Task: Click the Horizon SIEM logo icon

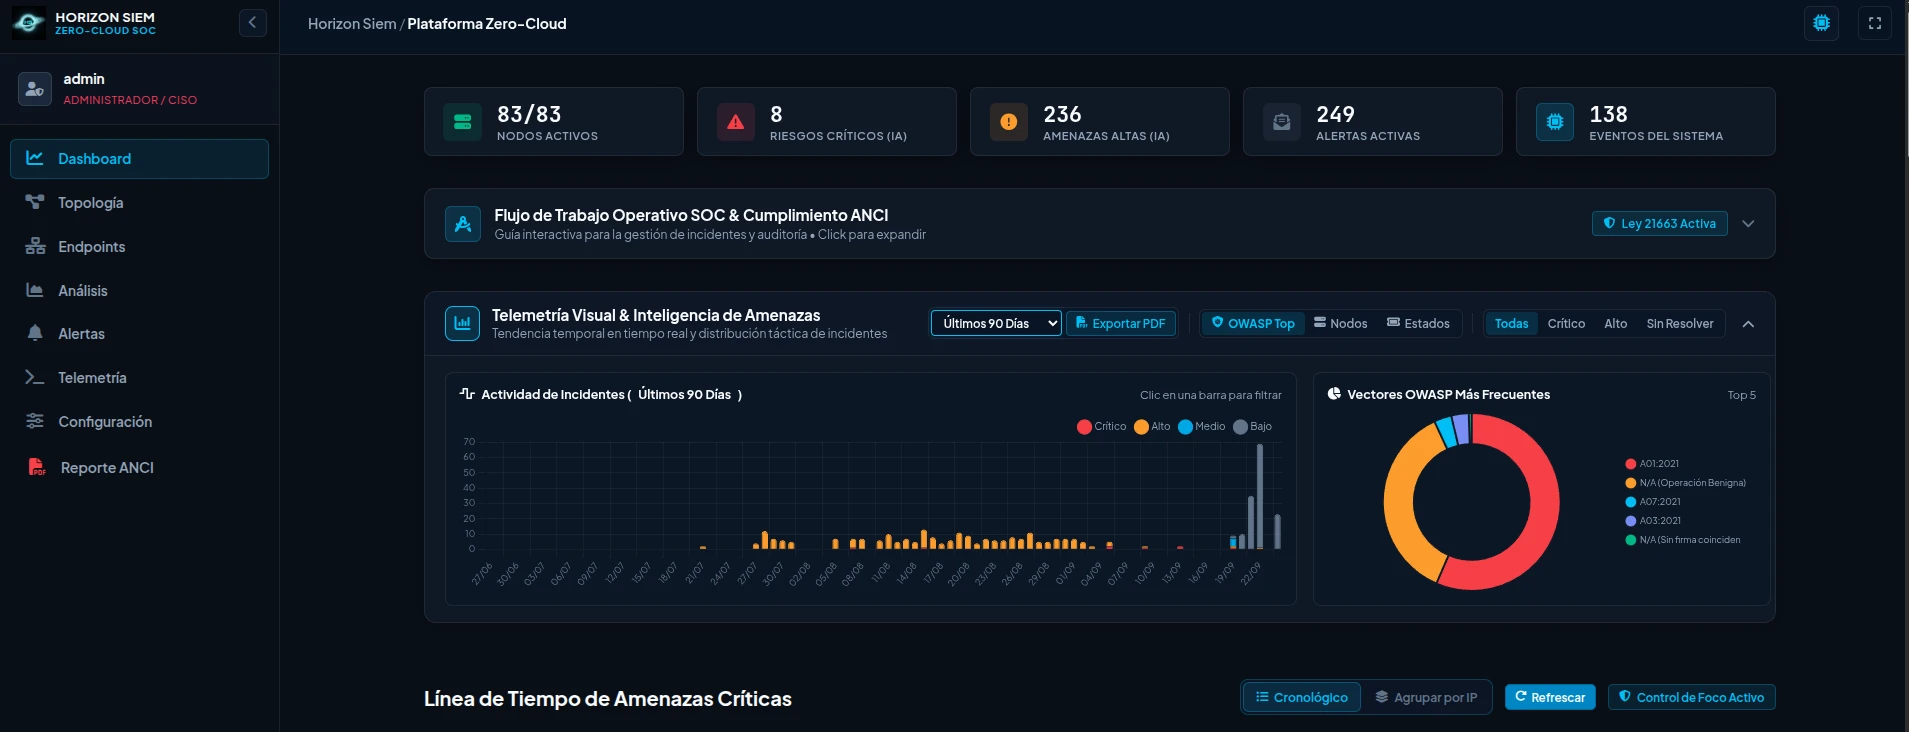Action: 28,23
